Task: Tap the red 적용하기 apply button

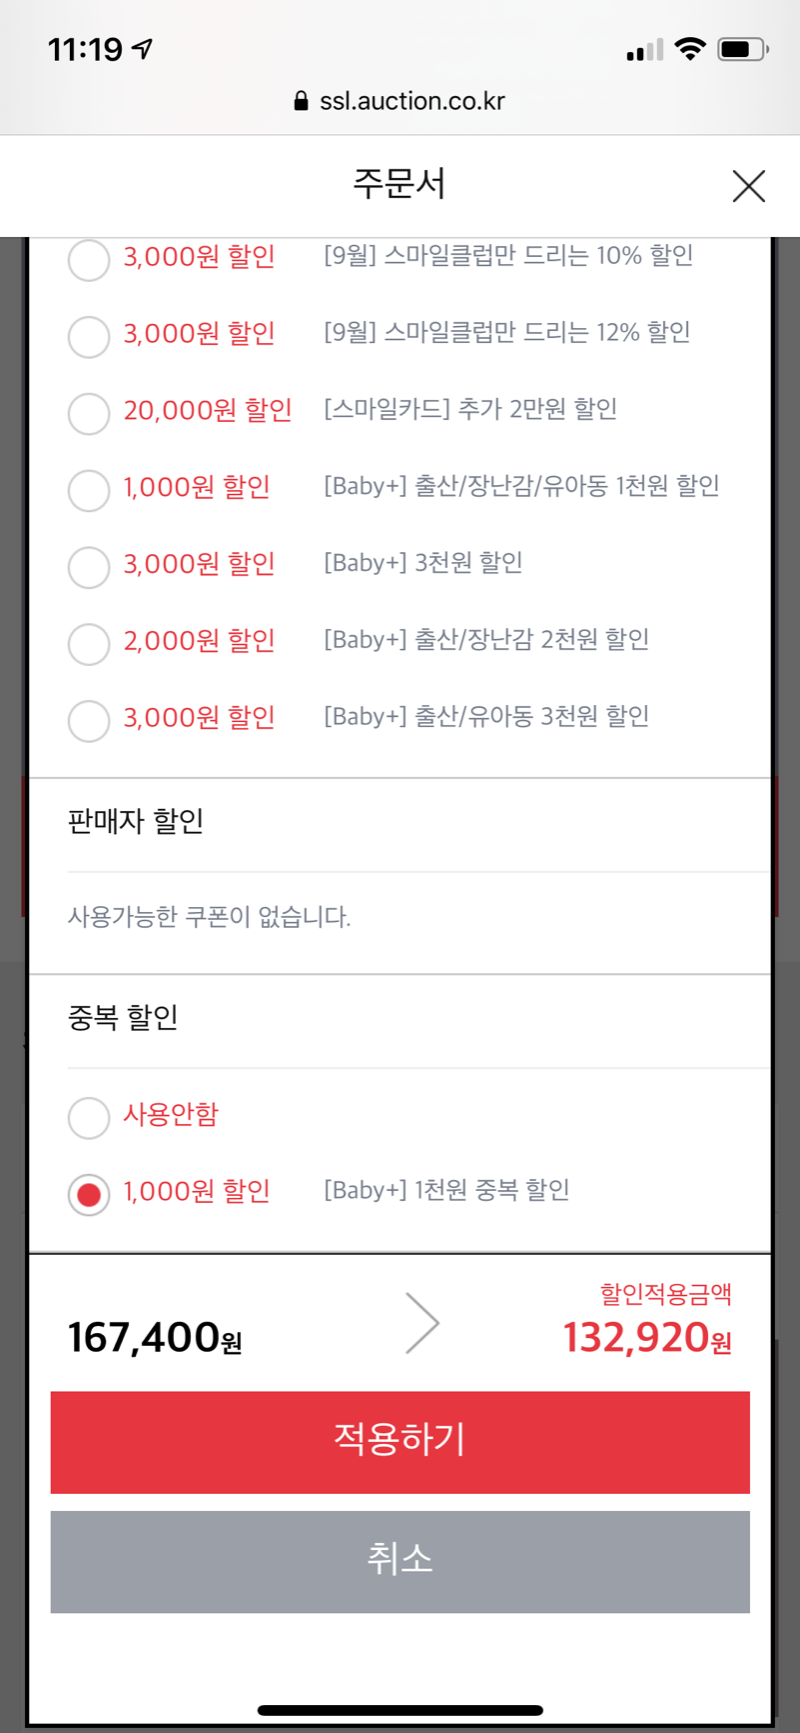Action: [400, 1442]
